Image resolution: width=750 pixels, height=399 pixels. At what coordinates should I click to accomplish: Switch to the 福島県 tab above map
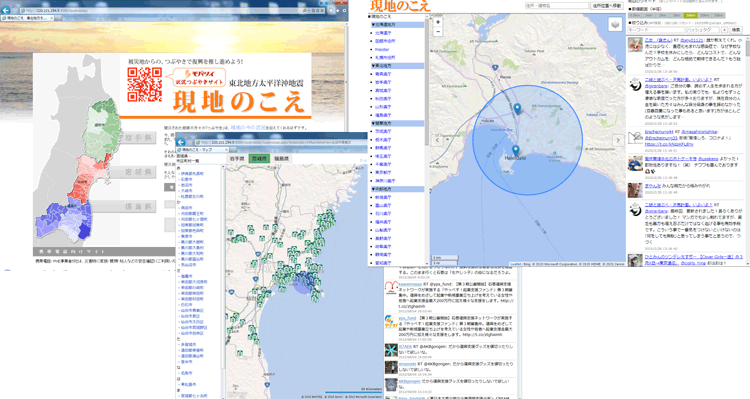(281, 158)
